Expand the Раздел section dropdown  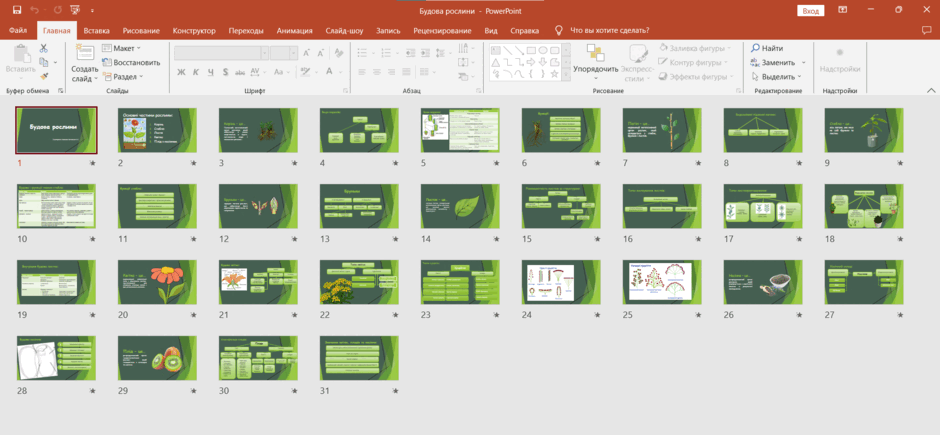(123, 77)
